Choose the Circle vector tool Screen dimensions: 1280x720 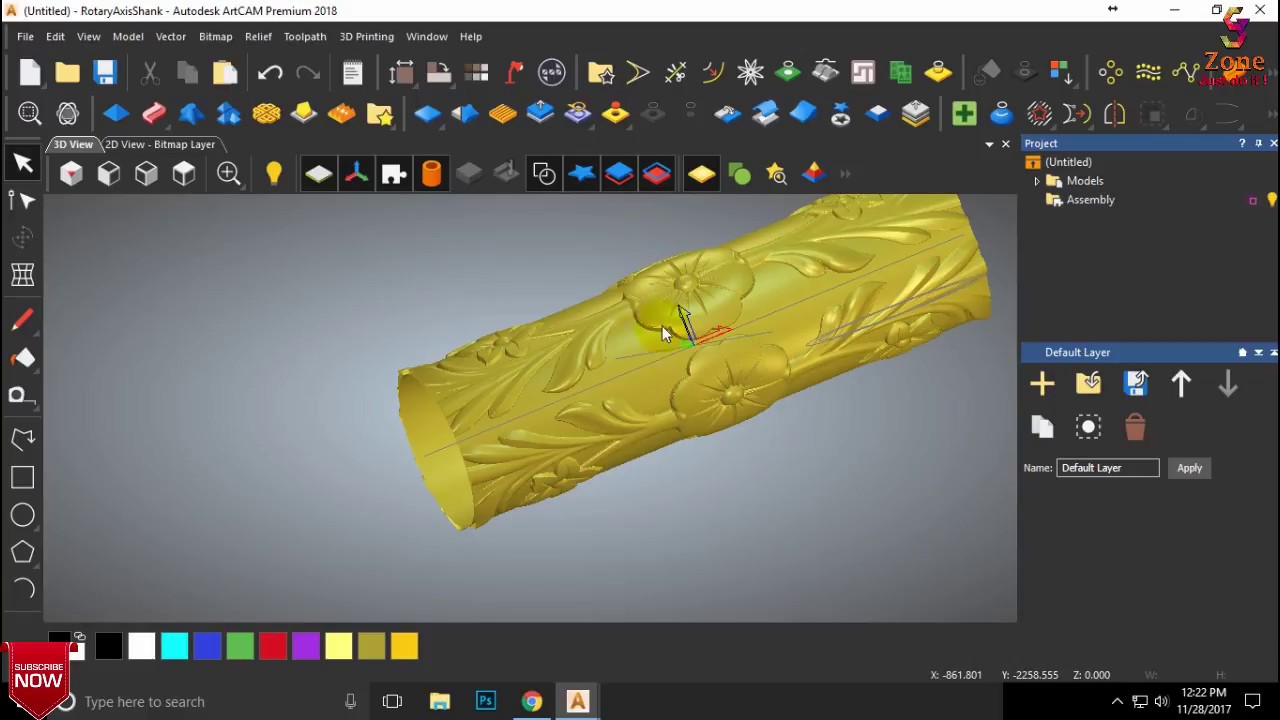(x=22, y=515)
